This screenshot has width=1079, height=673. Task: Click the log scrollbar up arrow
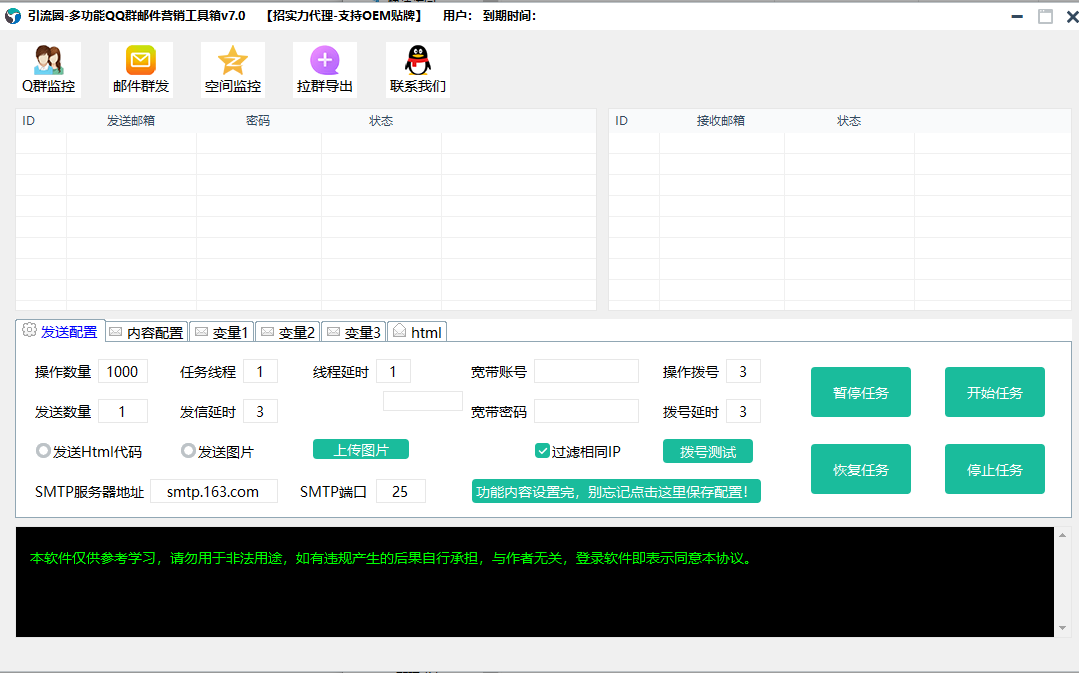(x=1062, y=535)
